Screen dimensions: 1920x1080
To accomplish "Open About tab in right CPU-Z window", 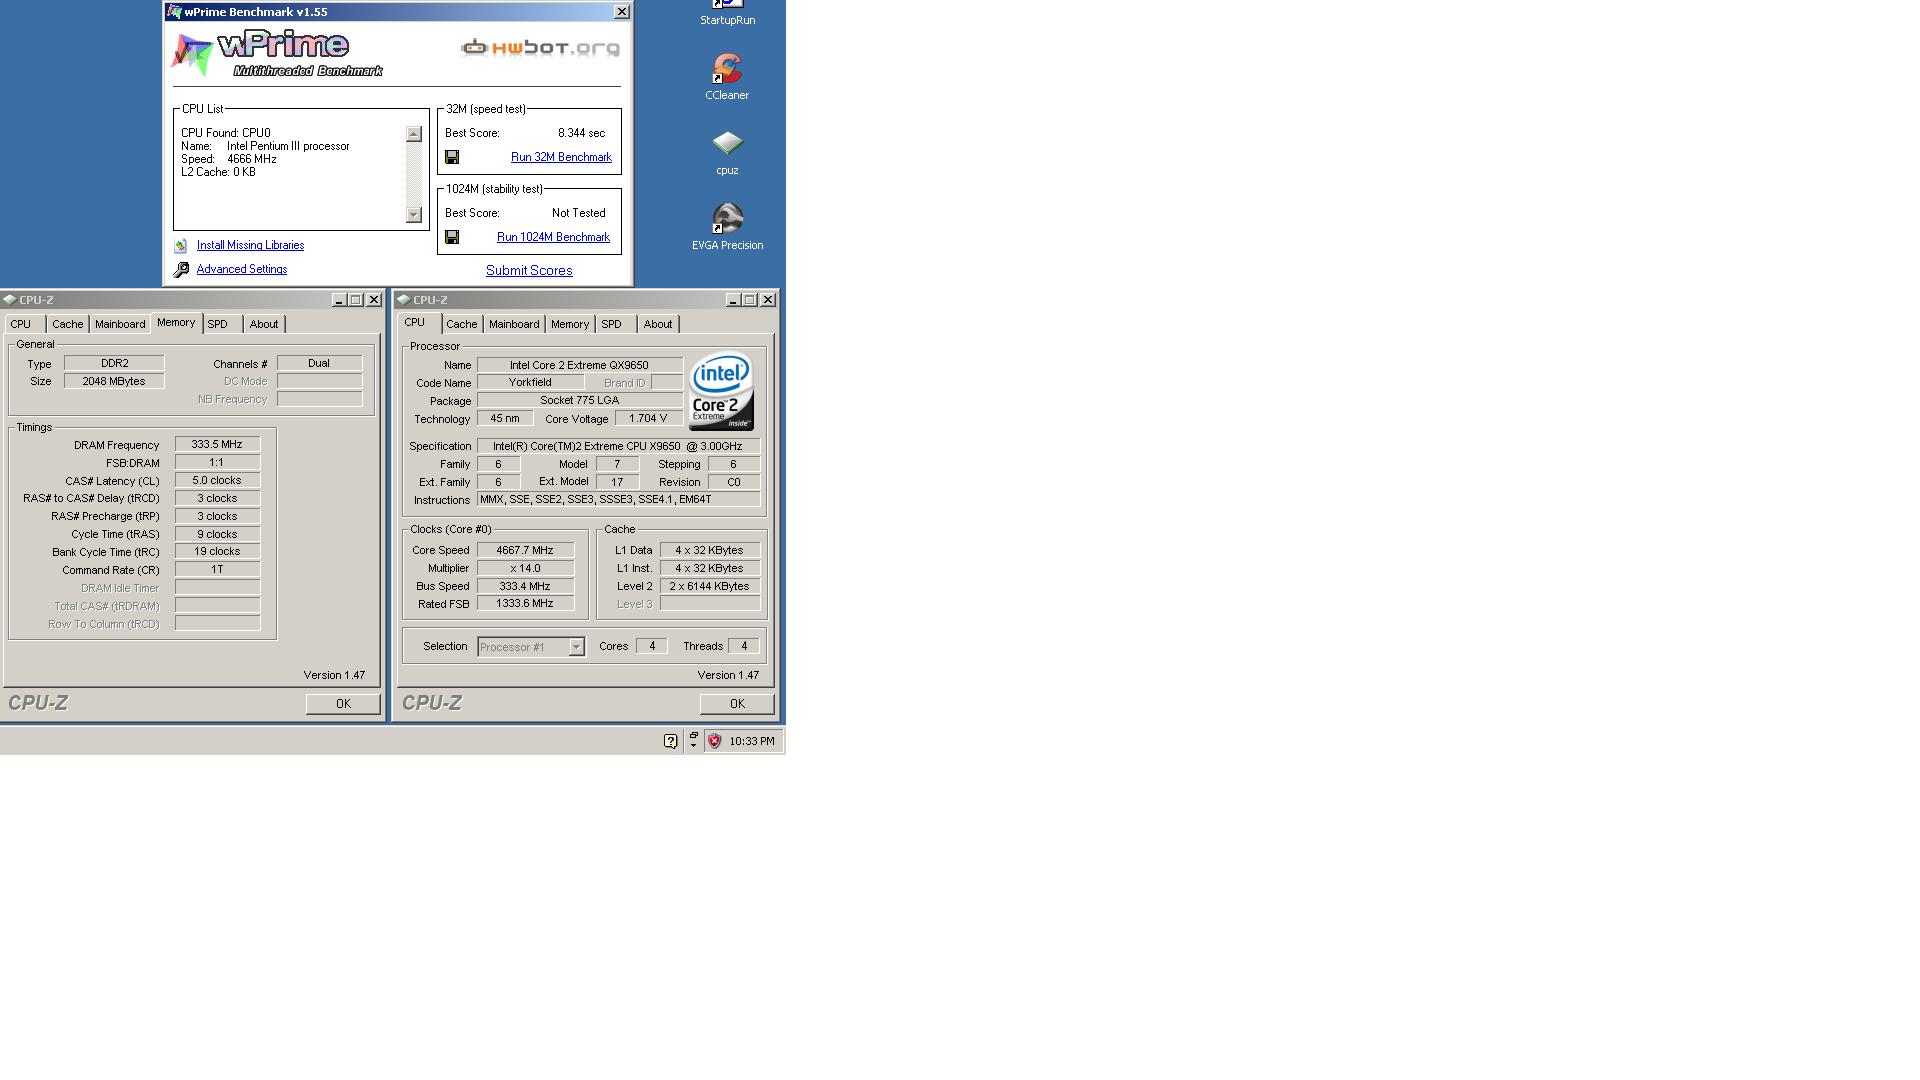I will click(658, 324).
